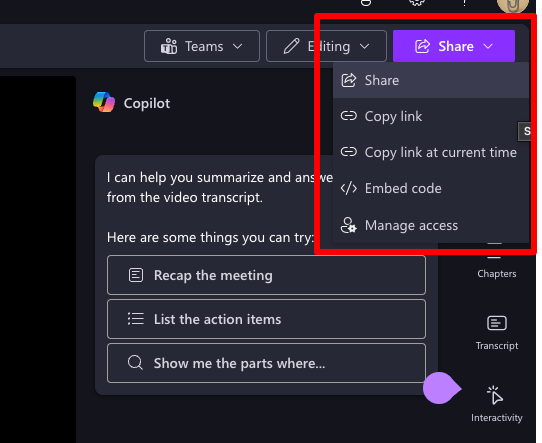This screenshot has height=443, width=542.
Task: Choose Embed code menu entry
Action: [431, 188]
